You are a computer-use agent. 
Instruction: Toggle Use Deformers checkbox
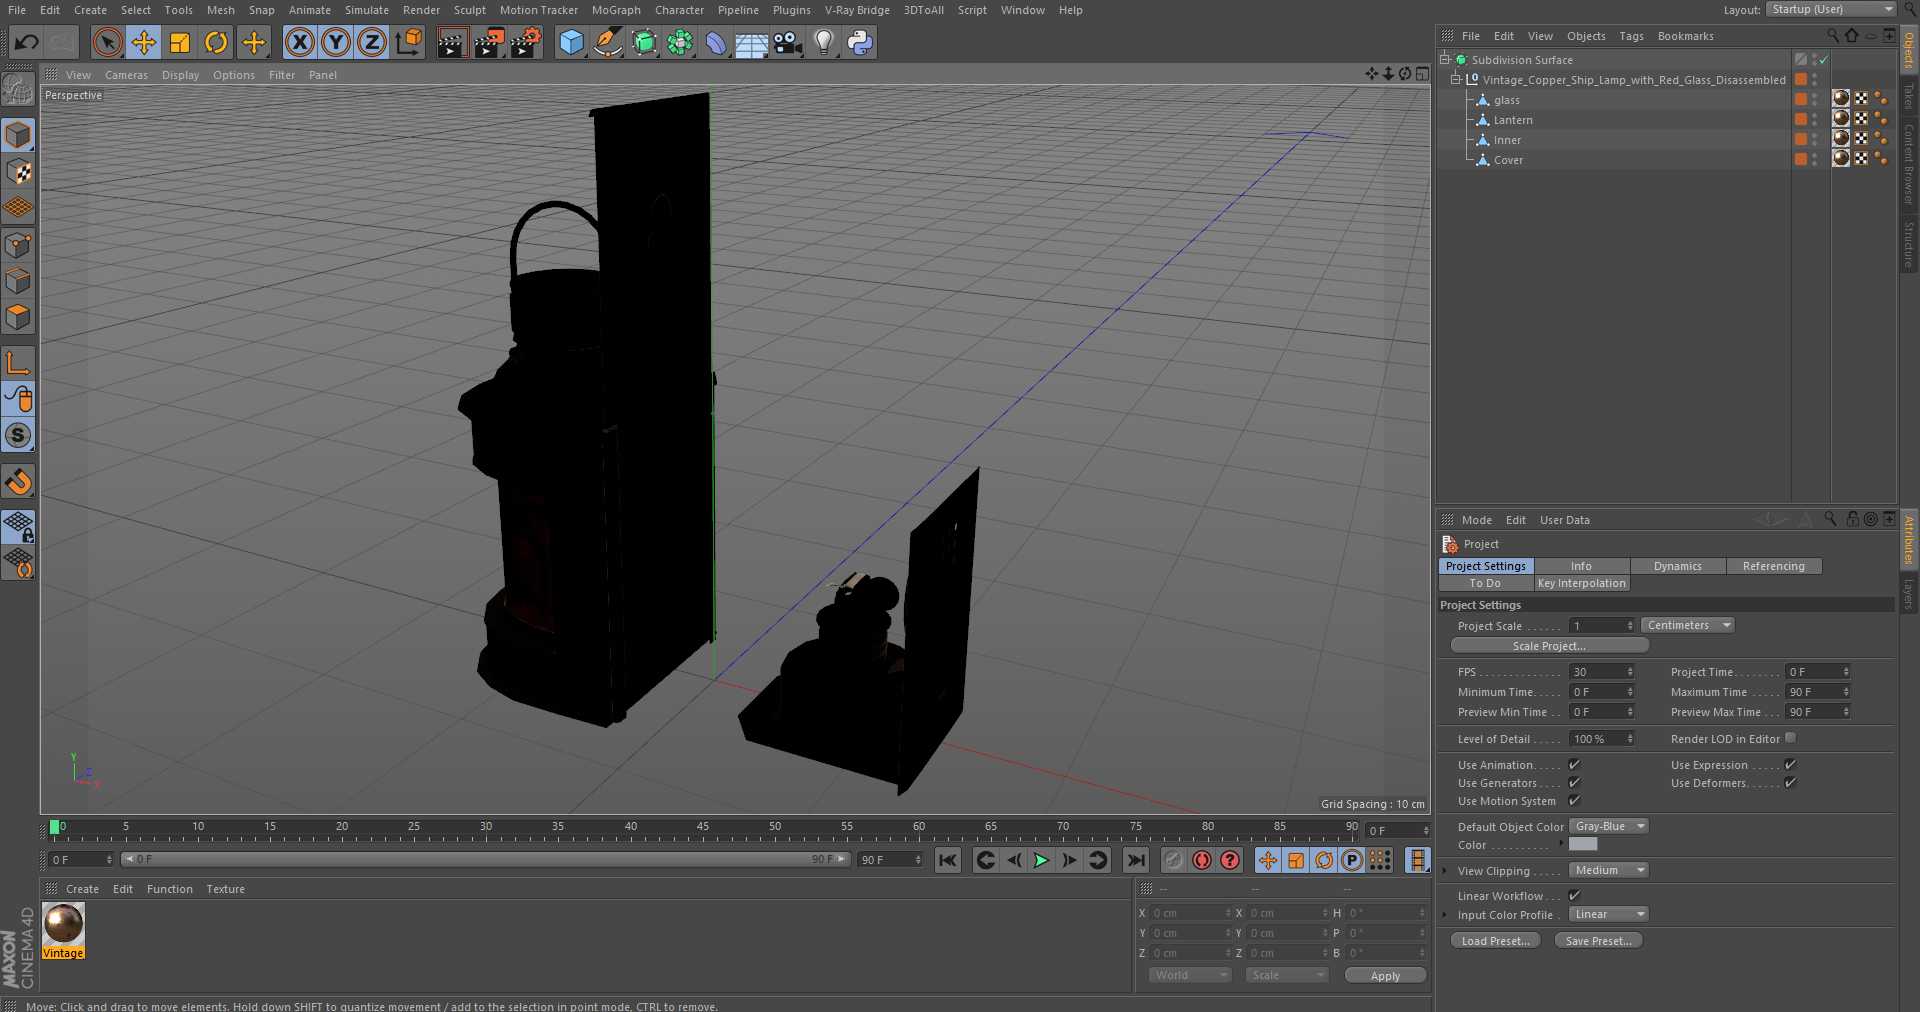[1790, 782]
